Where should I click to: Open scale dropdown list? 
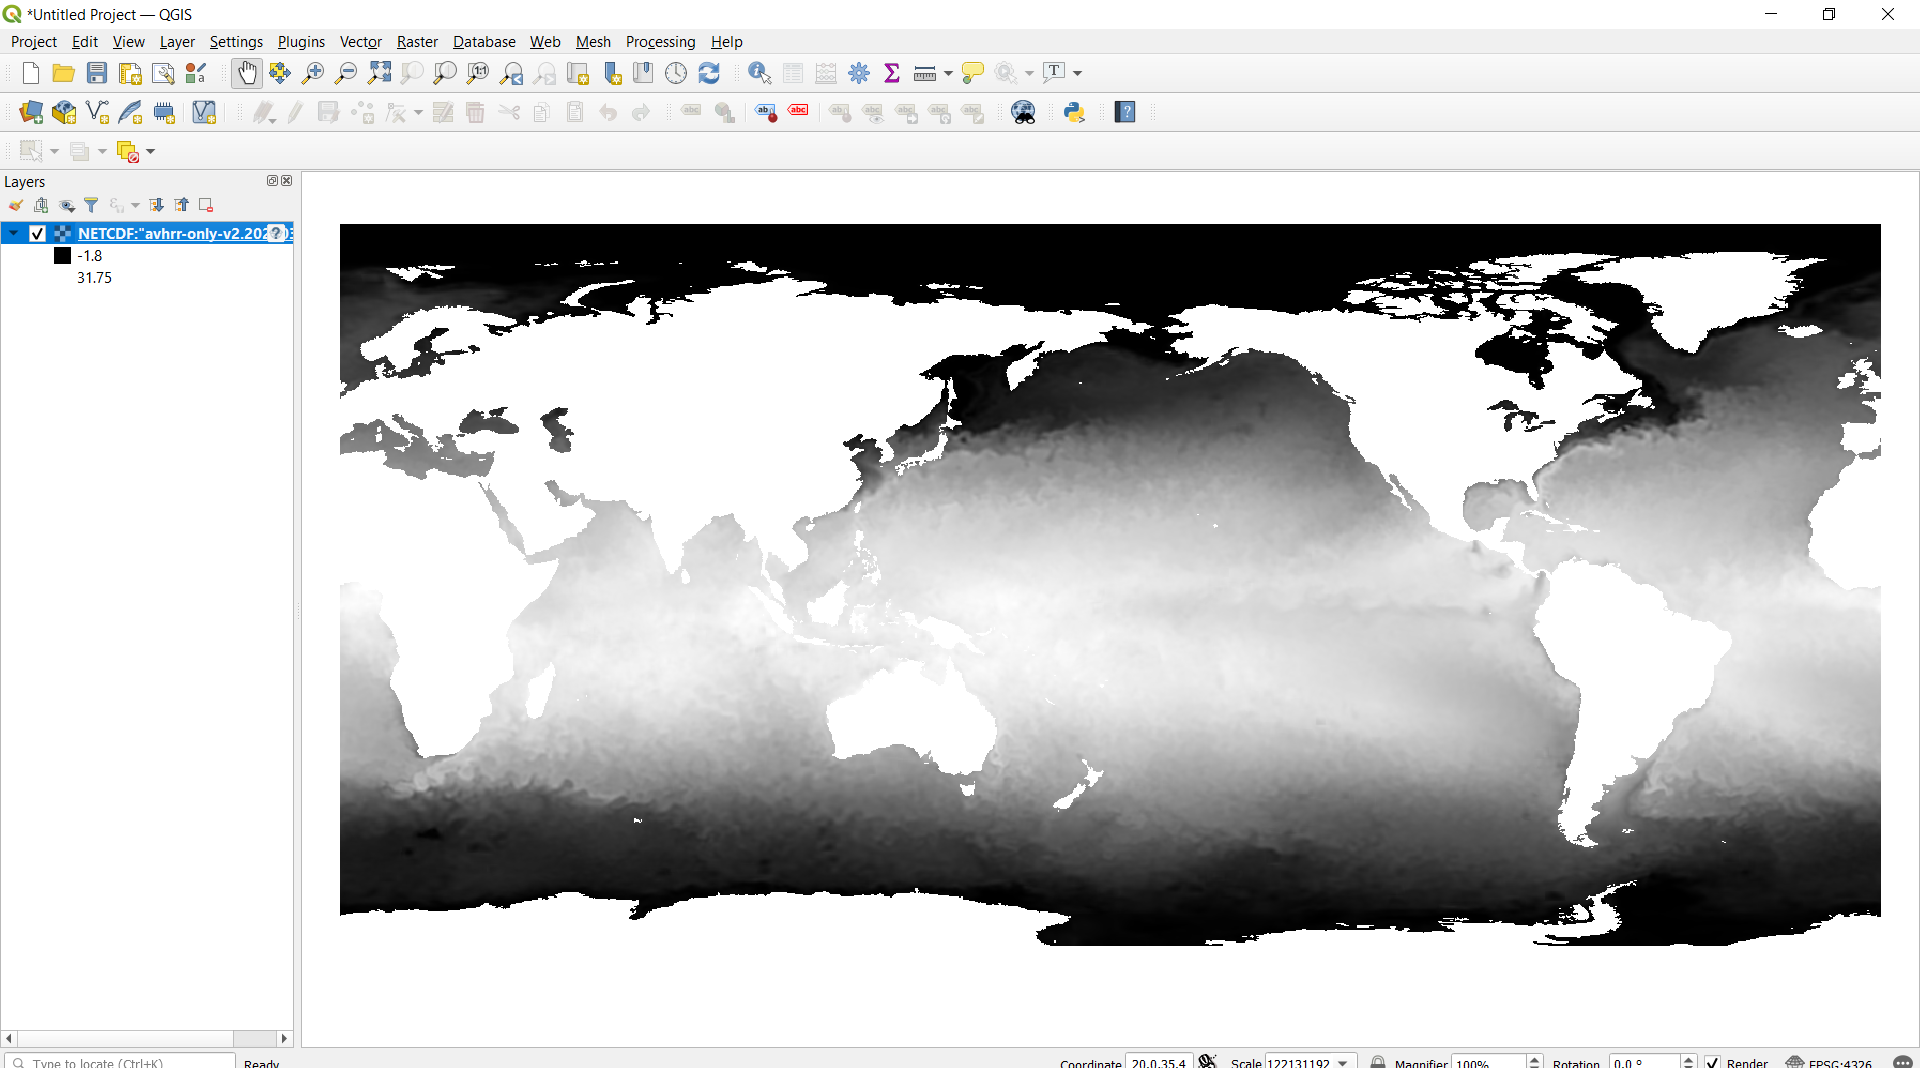pyautogui.click(x=1343, y=1062)
